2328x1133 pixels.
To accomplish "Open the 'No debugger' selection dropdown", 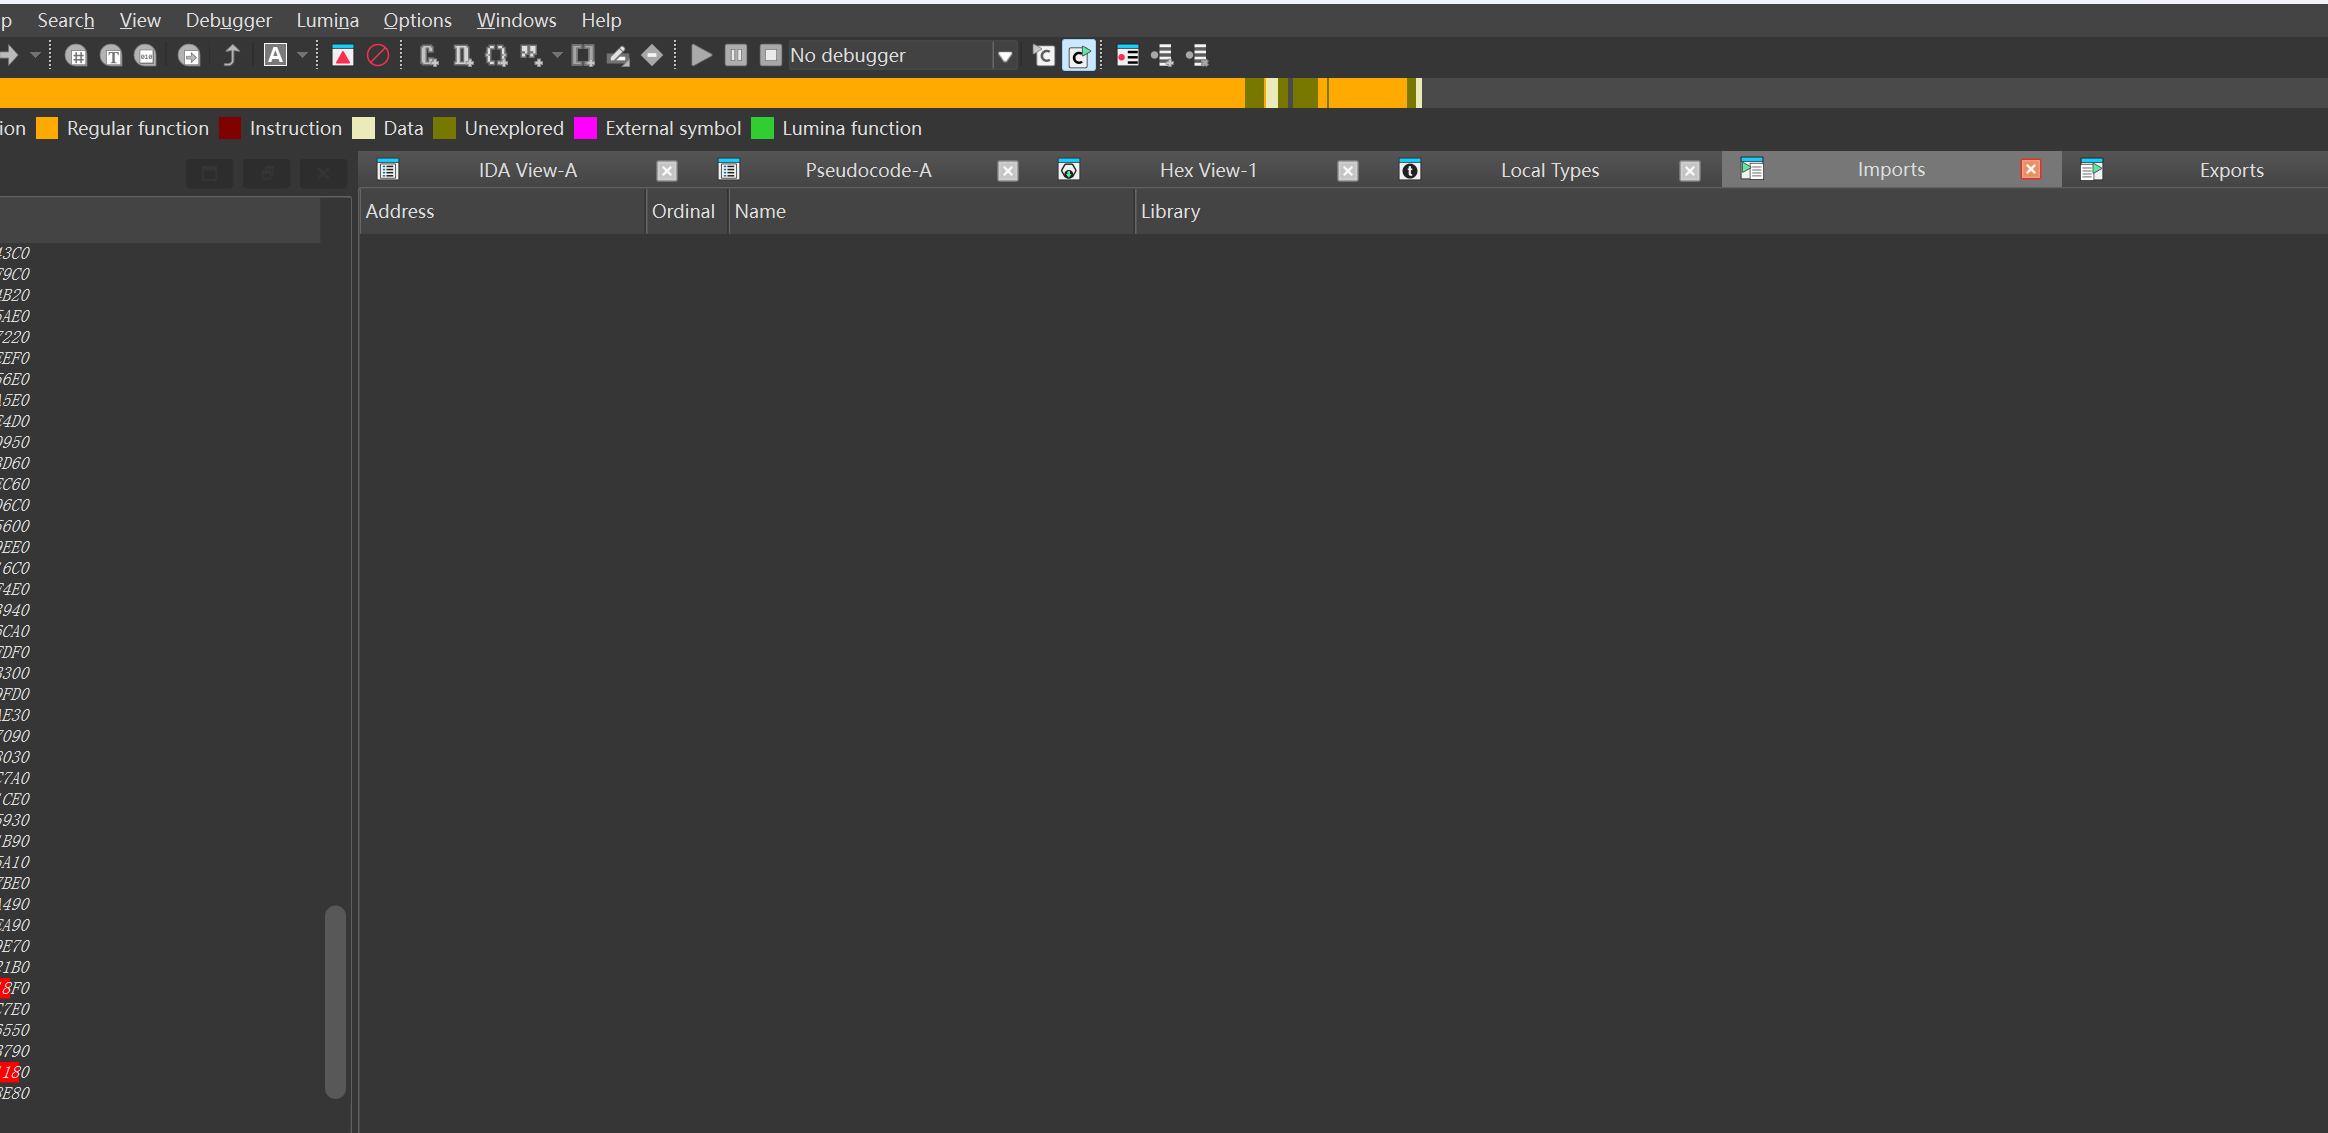I will 1005,55.
